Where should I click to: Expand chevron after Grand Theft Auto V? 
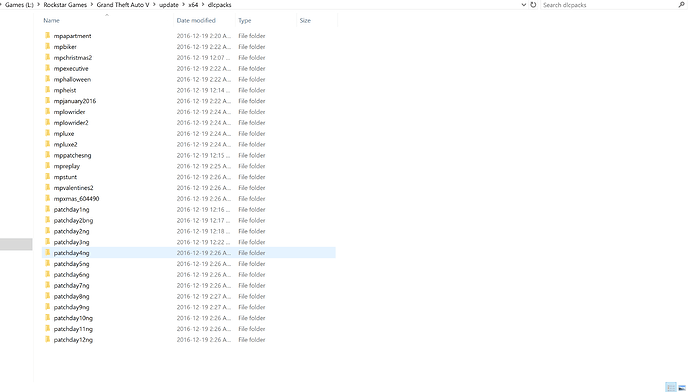[x=154, y=5]
